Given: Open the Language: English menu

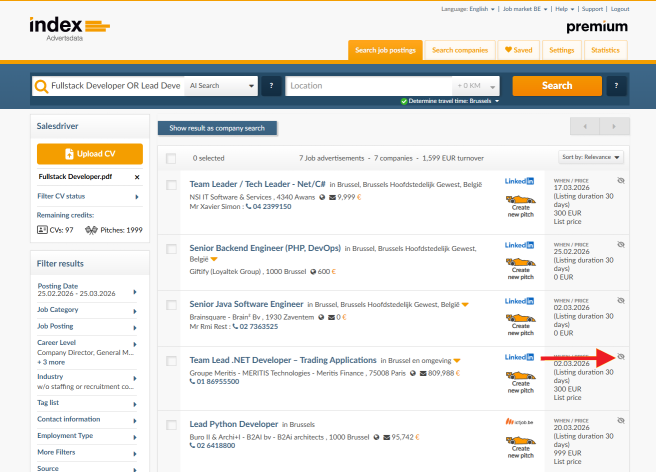Looking at the screenshot, I should (x=468, y=9).
